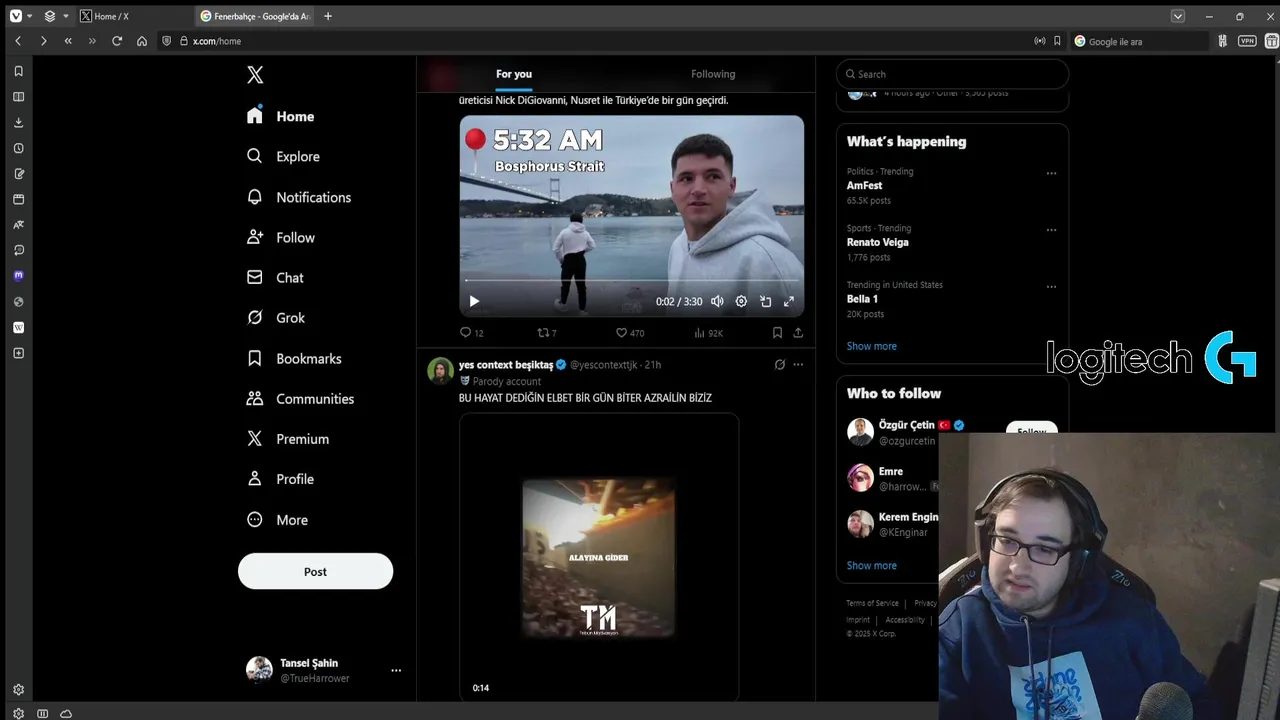The image size is (1280, 720).
Task: Open Bookmarks panel in Vivaldi sidebar
Action: [x=18, y=71]
